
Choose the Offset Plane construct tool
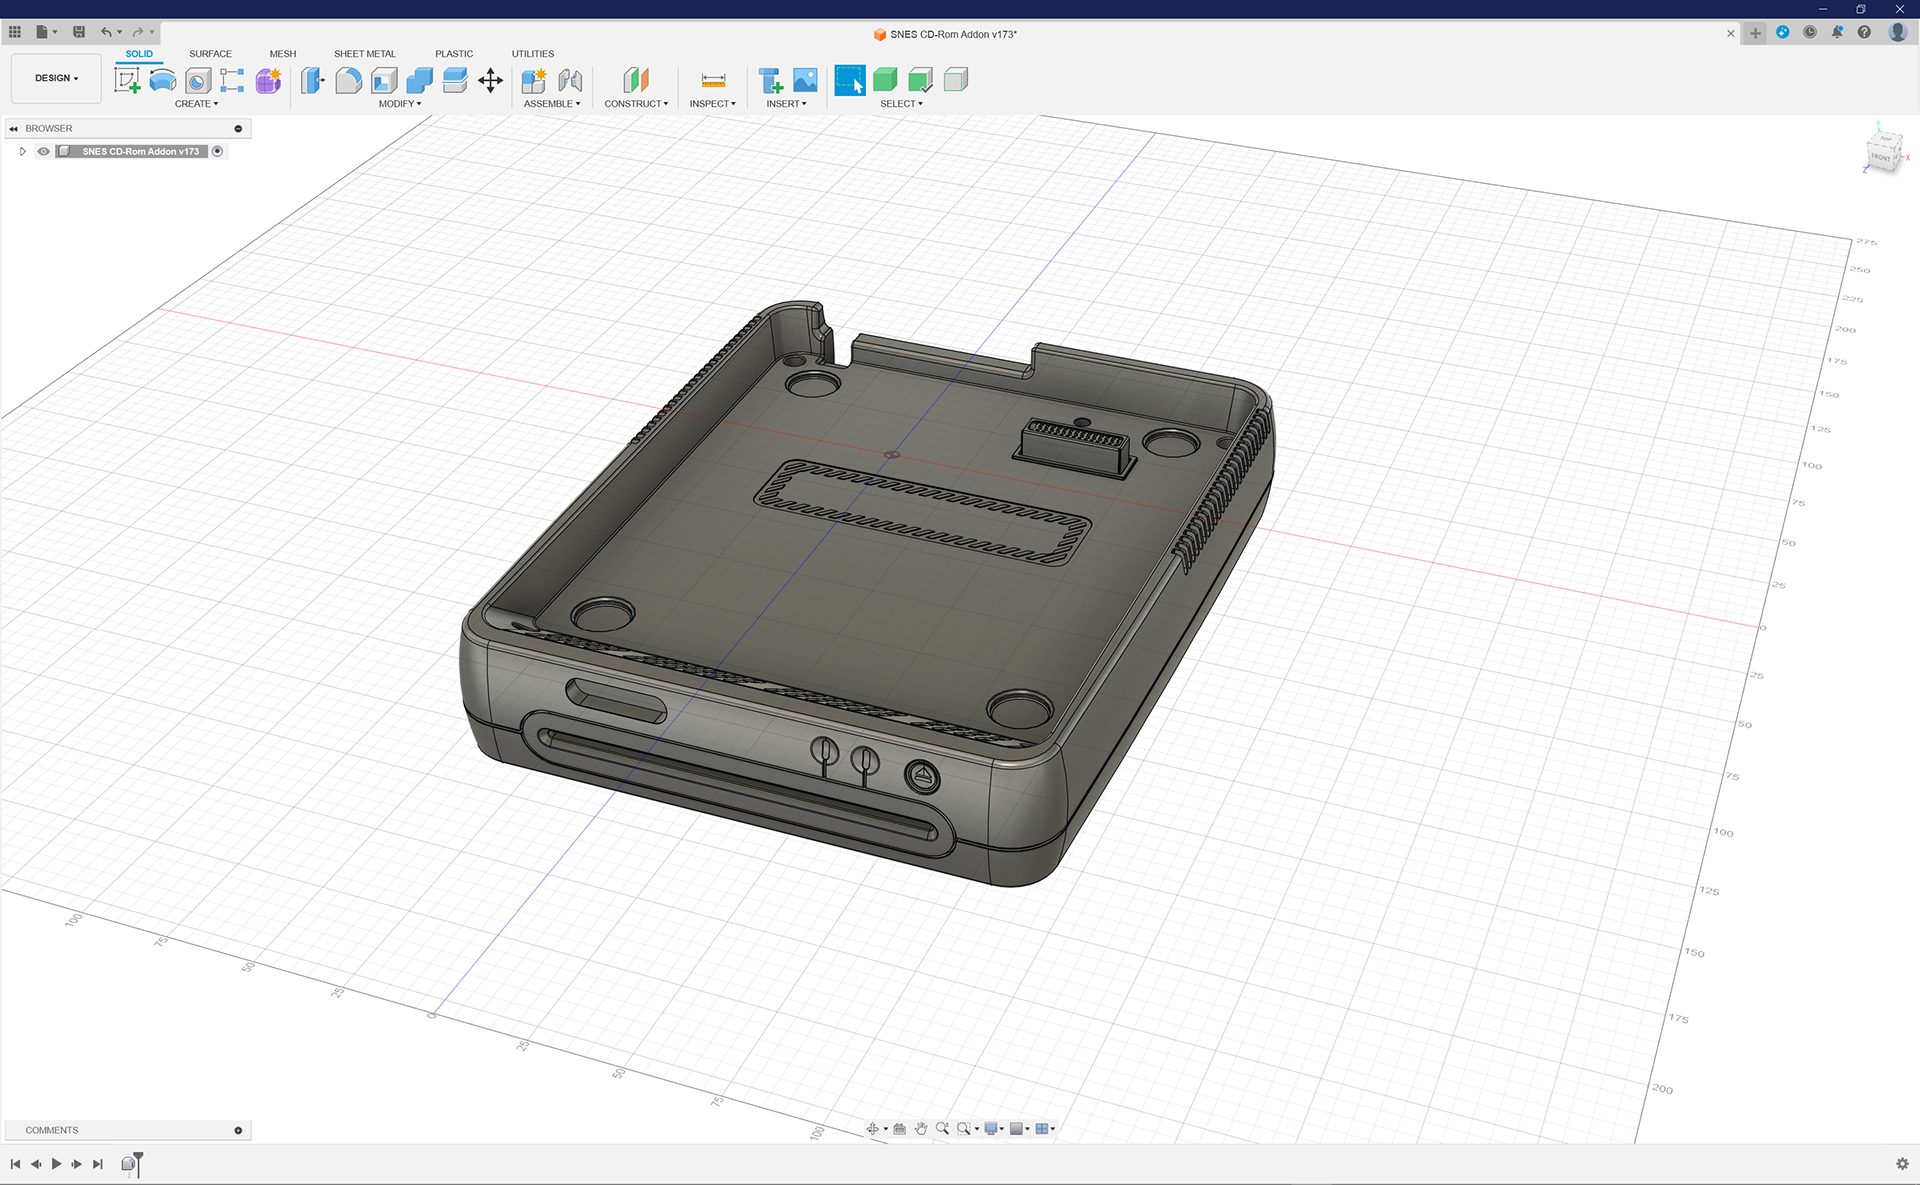point(636,80)
